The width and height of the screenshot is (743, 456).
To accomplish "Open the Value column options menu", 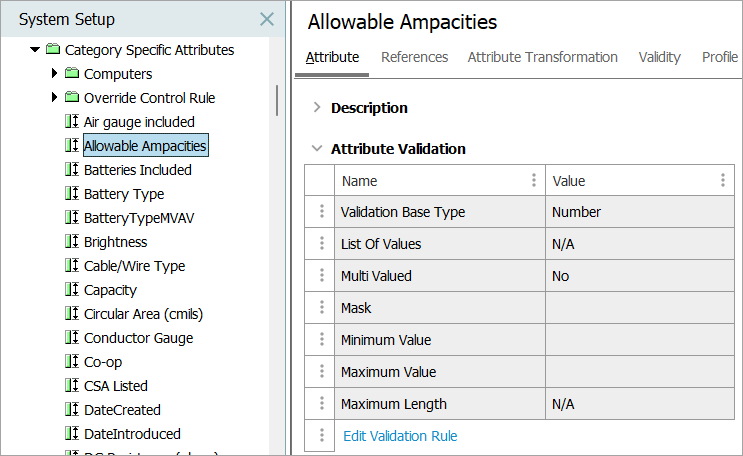I will pyautogui.click(x=722, y=181).
